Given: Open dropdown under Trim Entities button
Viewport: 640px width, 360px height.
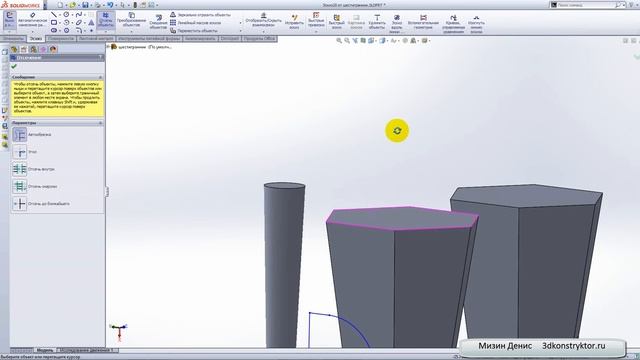Looking at the screenshot, I should click(106, 31).
